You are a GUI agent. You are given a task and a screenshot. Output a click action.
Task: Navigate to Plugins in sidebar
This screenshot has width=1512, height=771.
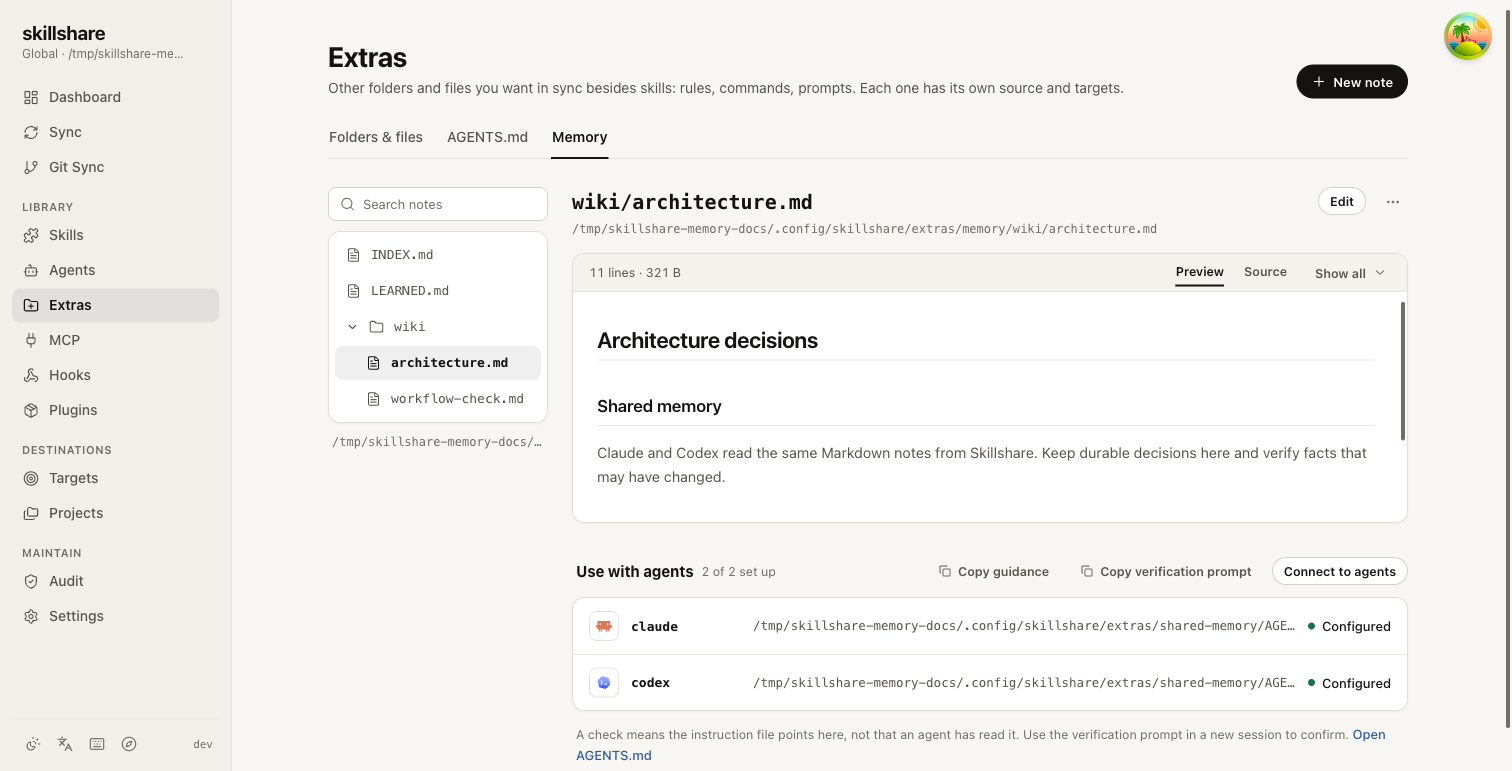coord(115,410)
